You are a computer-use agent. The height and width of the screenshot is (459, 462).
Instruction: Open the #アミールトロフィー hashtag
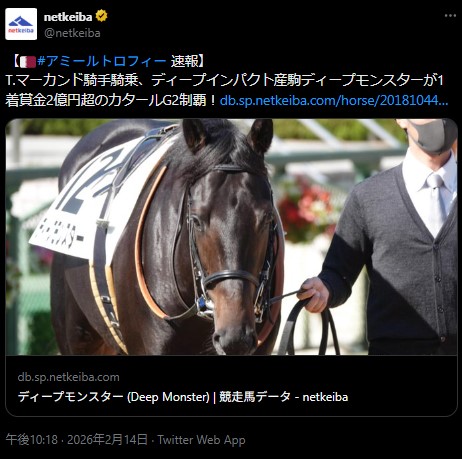pyautogui.click(x=102, y=61)
